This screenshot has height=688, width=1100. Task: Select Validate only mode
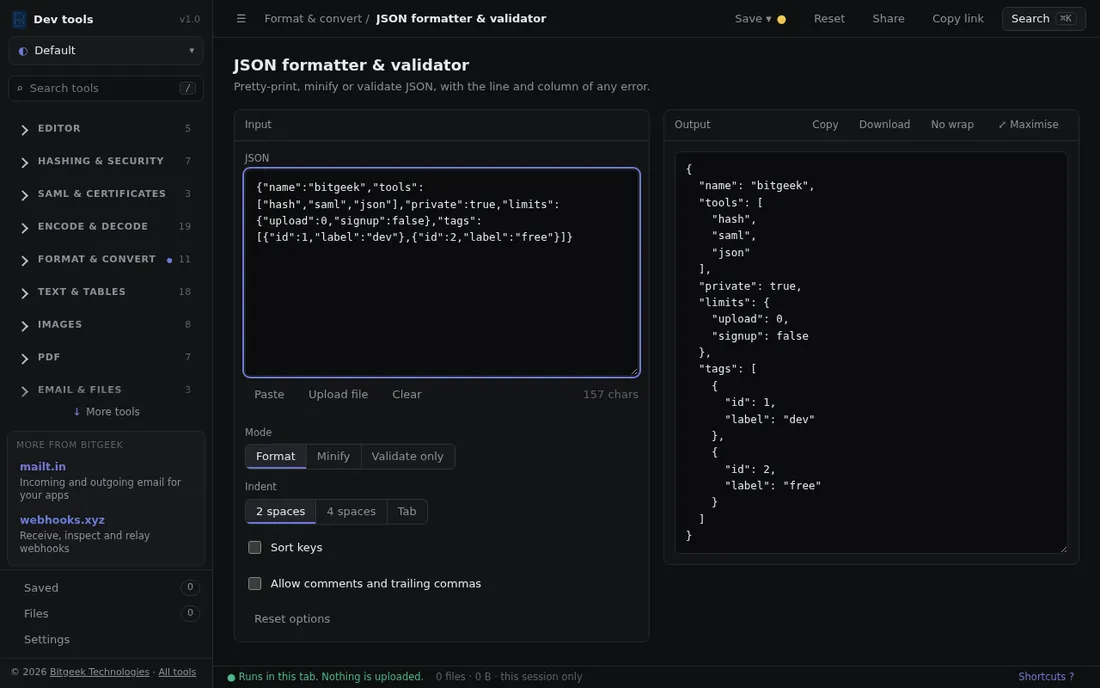[408, 457]
